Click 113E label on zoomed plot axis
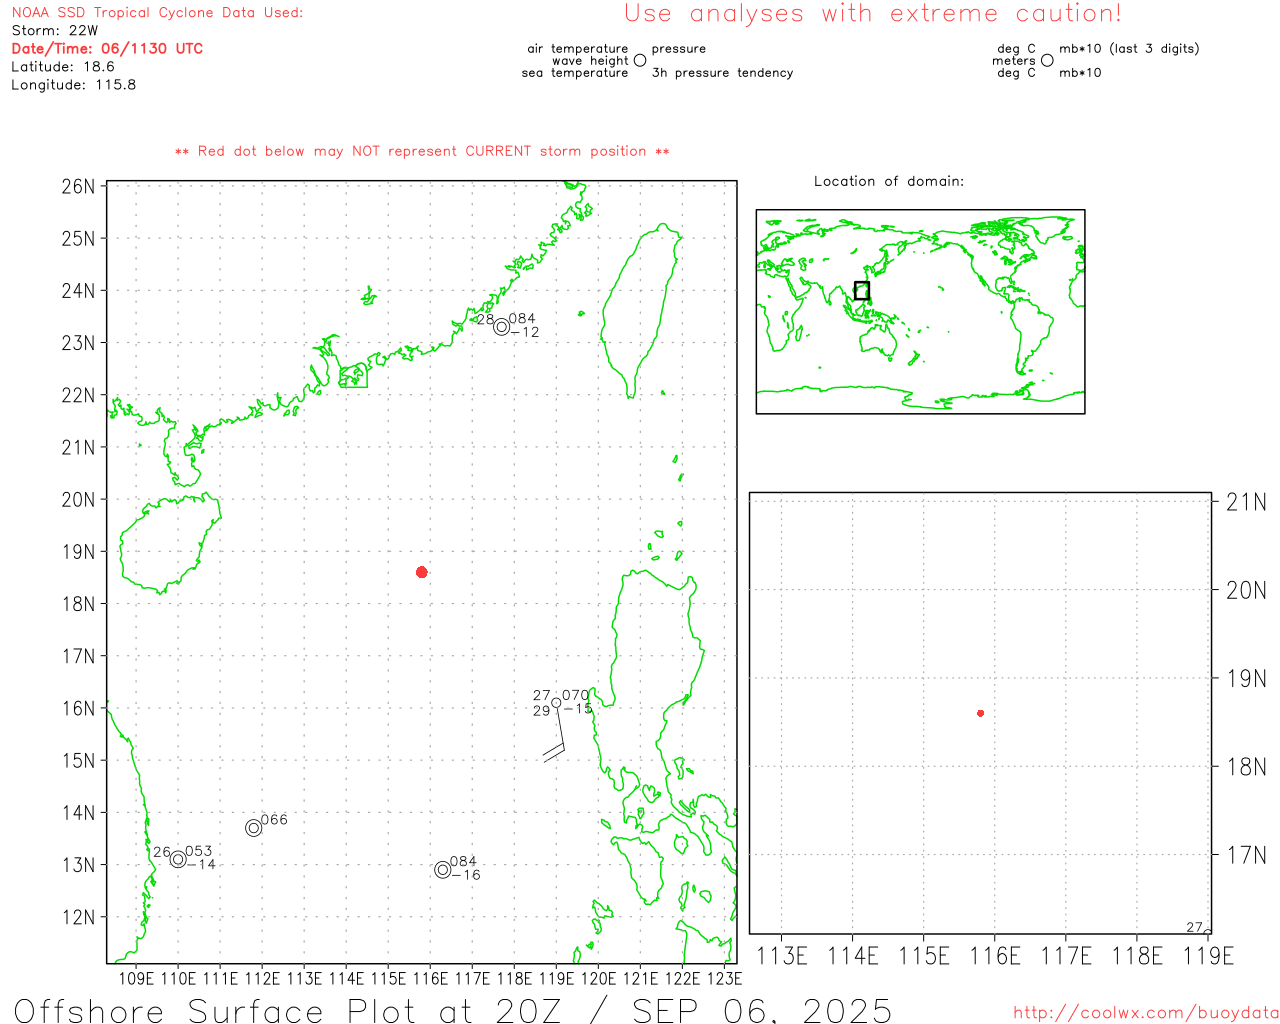1280x1024 pixels. [x=782, y=956]
